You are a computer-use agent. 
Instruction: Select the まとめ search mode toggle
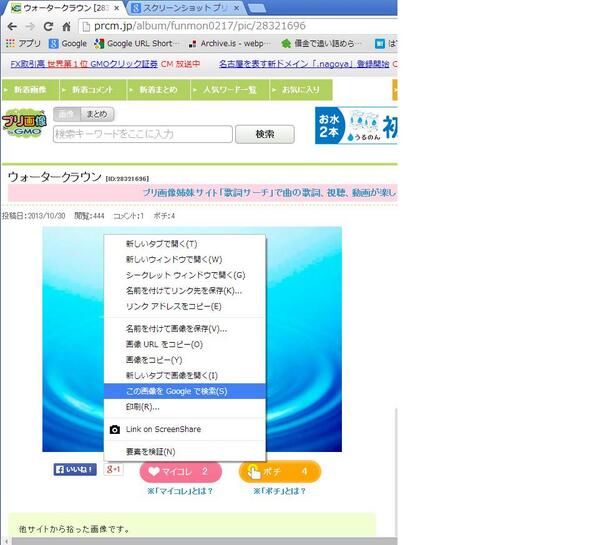(x=97, y=114)
